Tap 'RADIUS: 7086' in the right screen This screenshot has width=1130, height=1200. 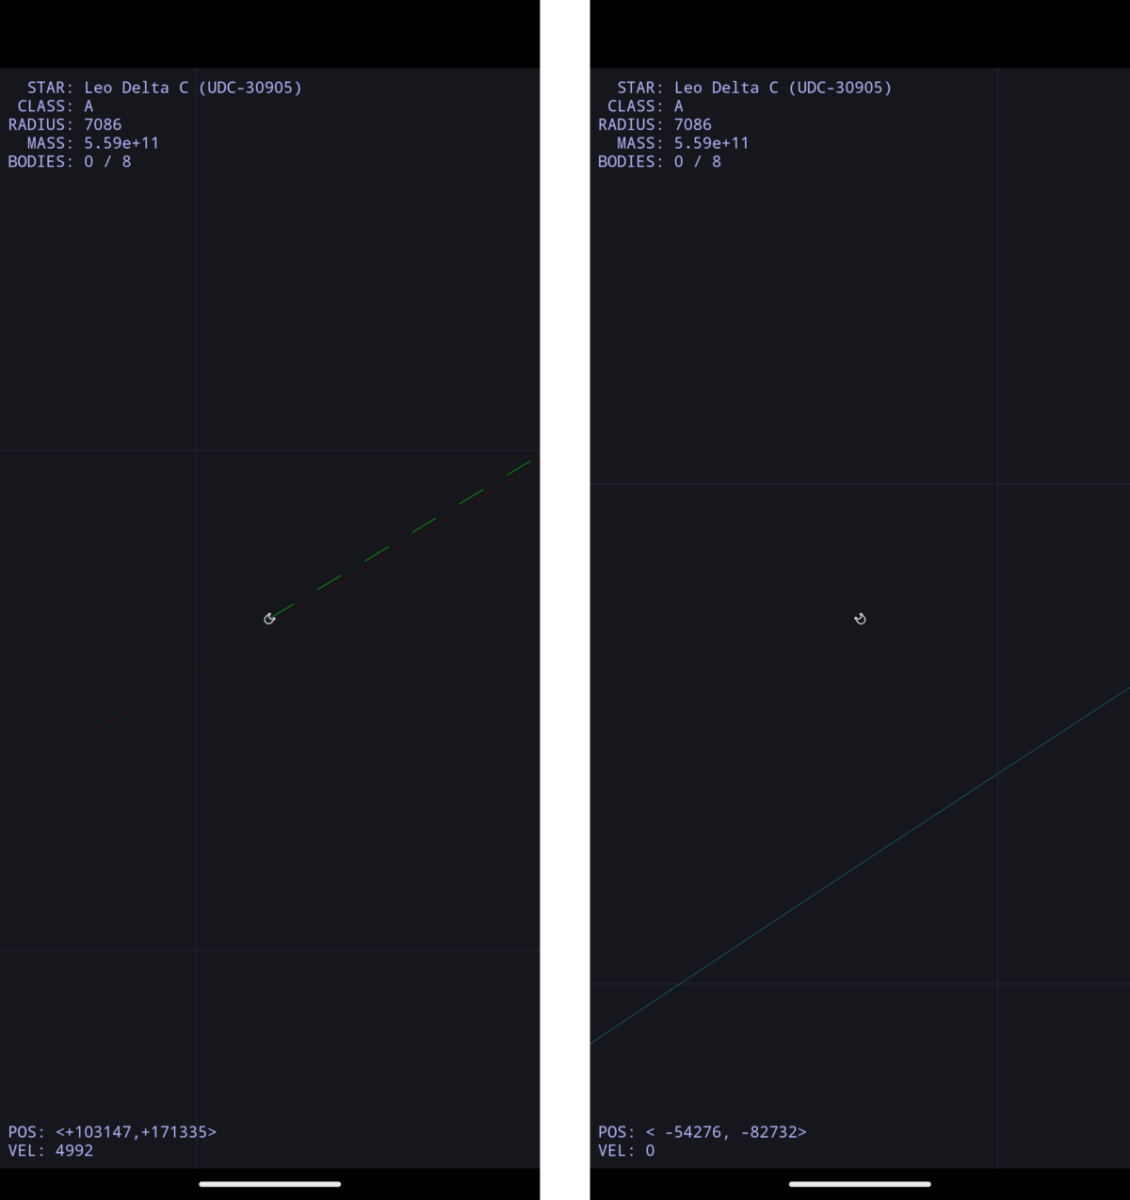pyautogui.click(x=655, y=125)
